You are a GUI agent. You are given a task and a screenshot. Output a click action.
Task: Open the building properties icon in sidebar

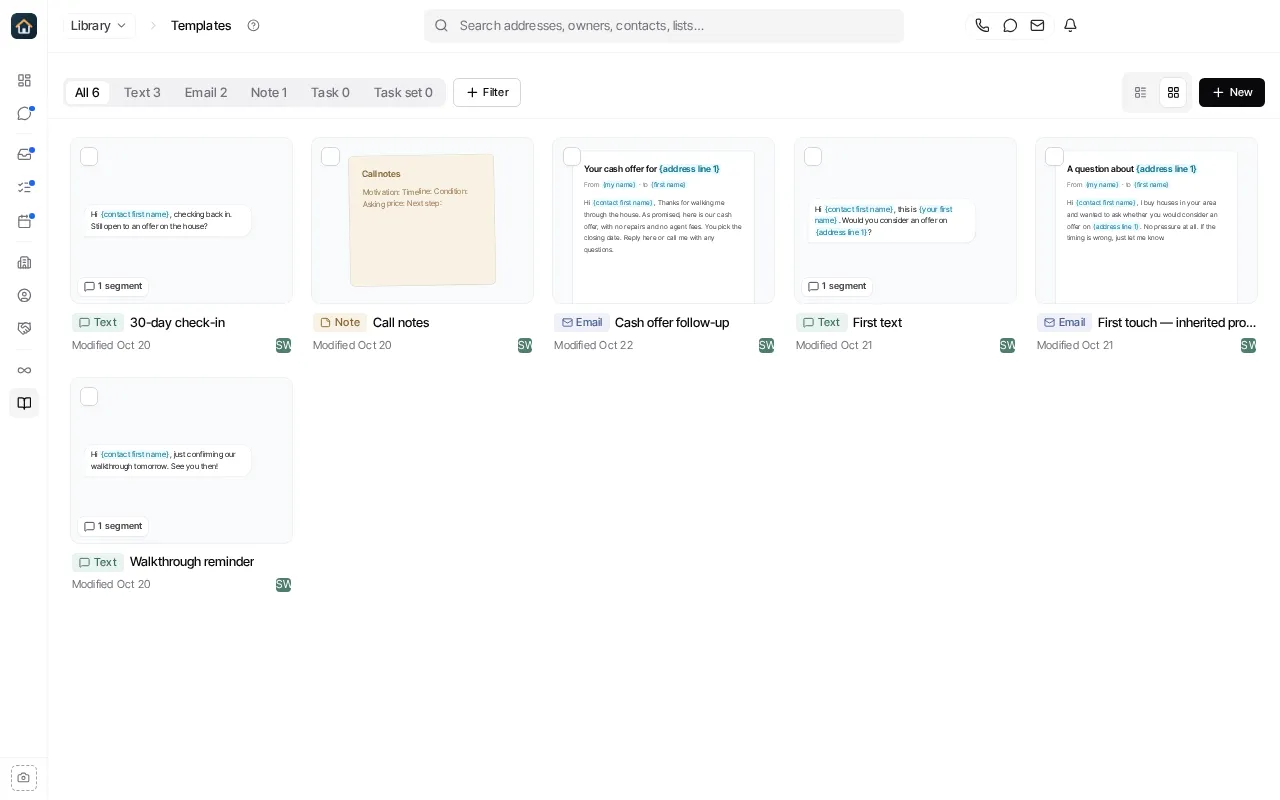click(x=24, y=262)
